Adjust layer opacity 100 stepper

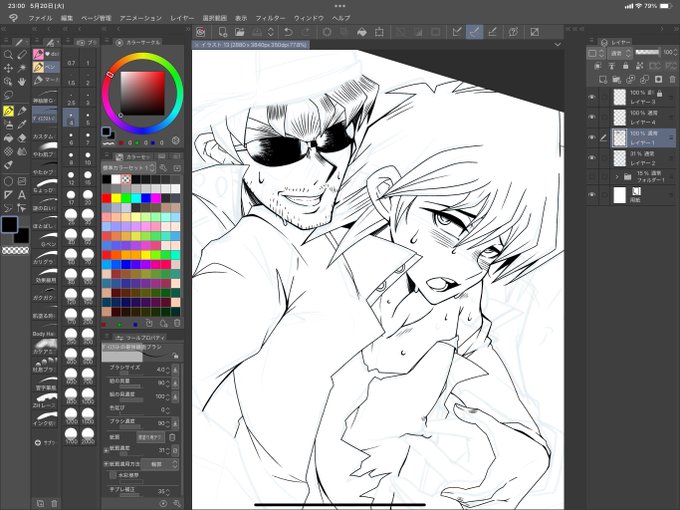[x=675, y=52]
